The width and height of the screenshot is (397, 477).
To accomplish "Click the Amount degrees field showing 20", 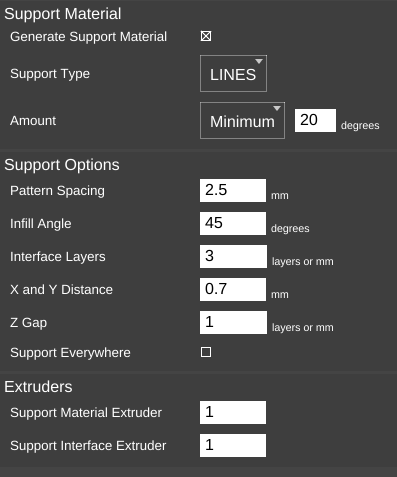I will click(x=315, y=120).
